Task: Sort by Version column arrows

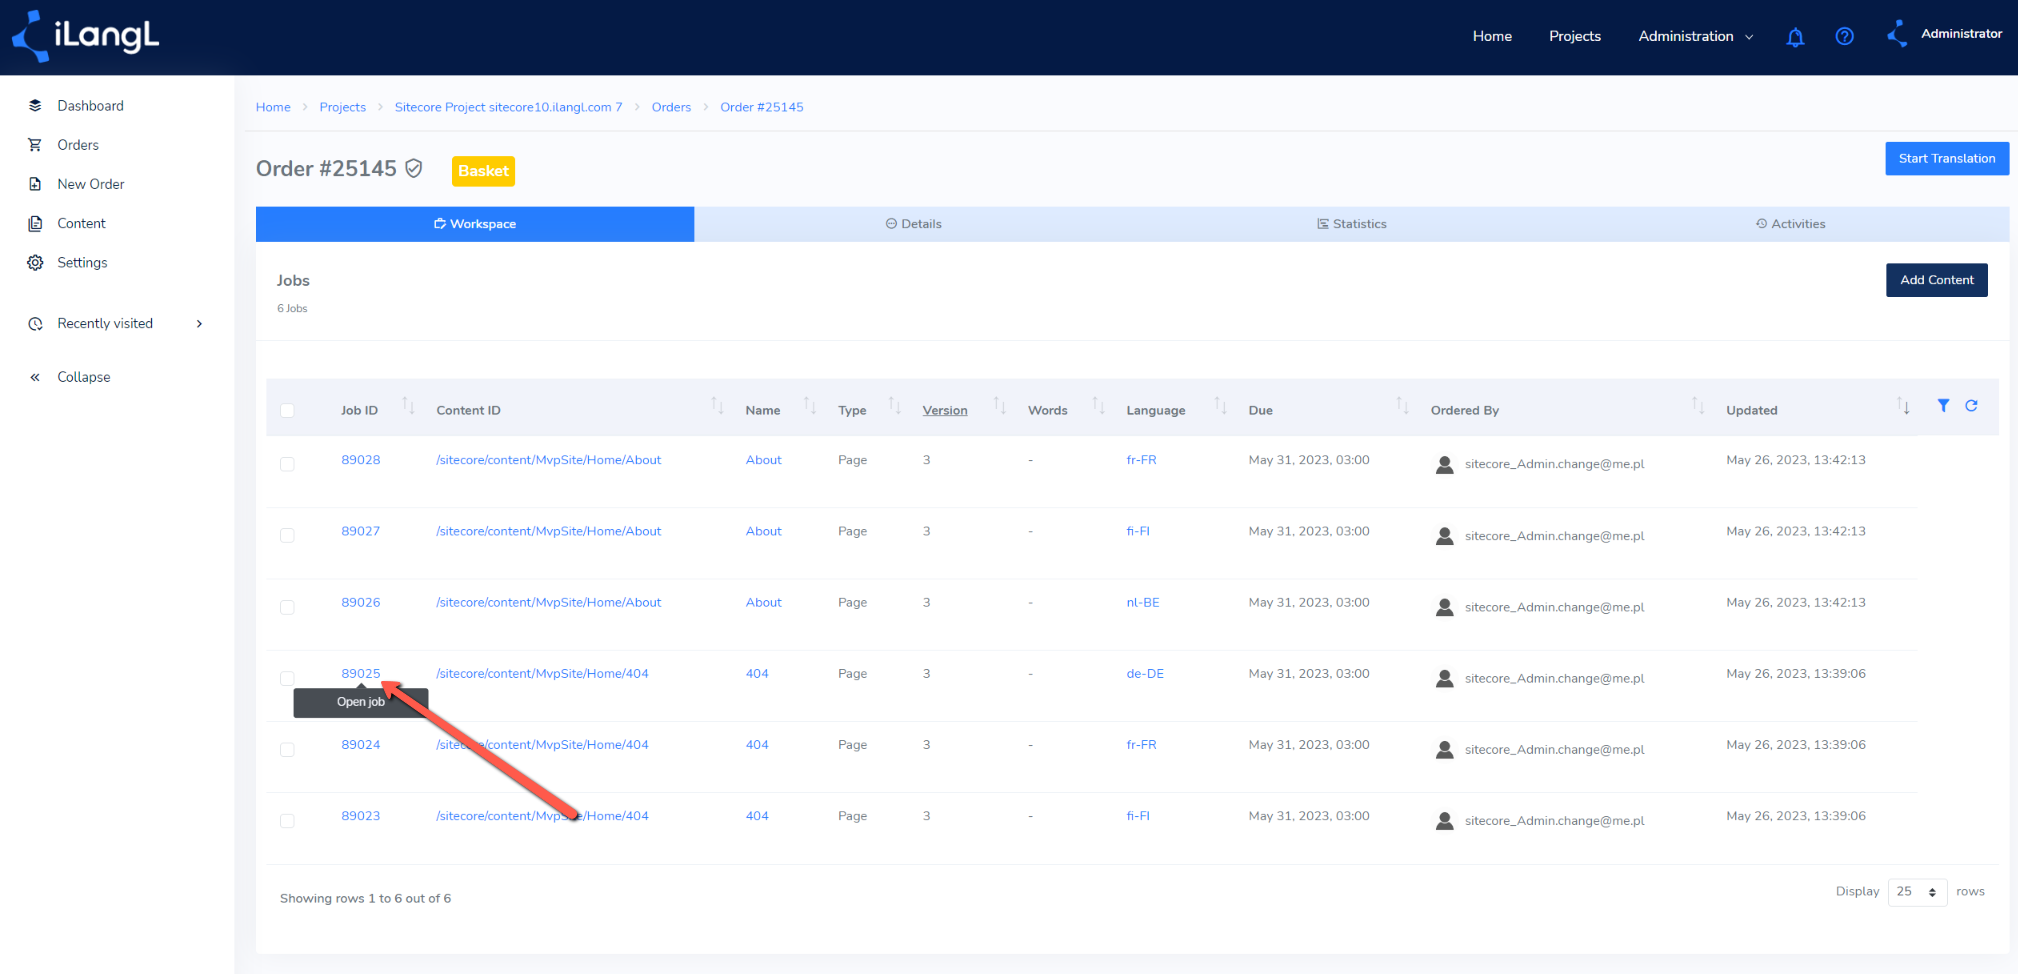Action: coord(1000,405)
